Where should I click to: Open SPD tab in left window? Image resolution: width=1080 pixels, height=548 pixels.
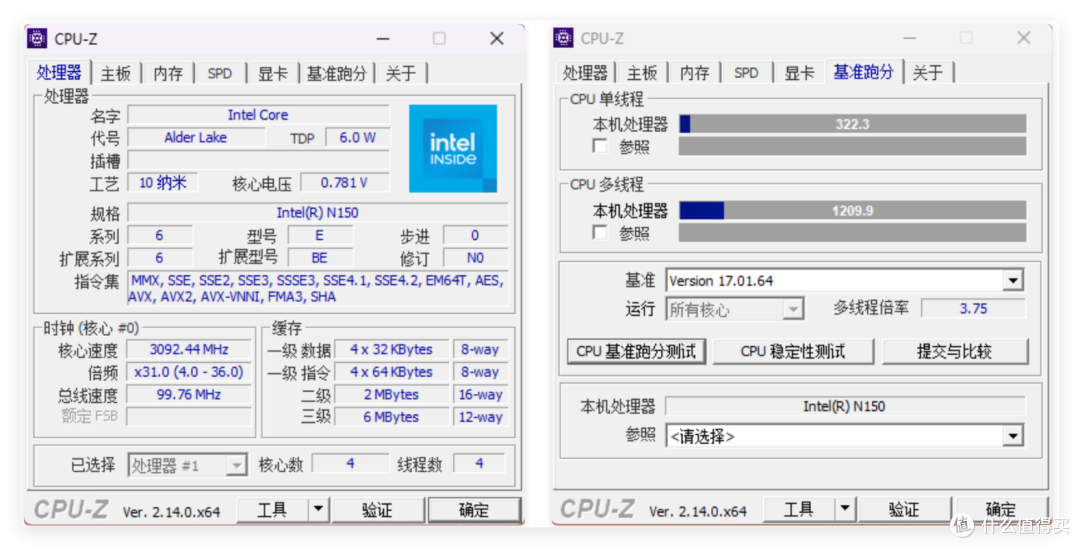(220, 74)
